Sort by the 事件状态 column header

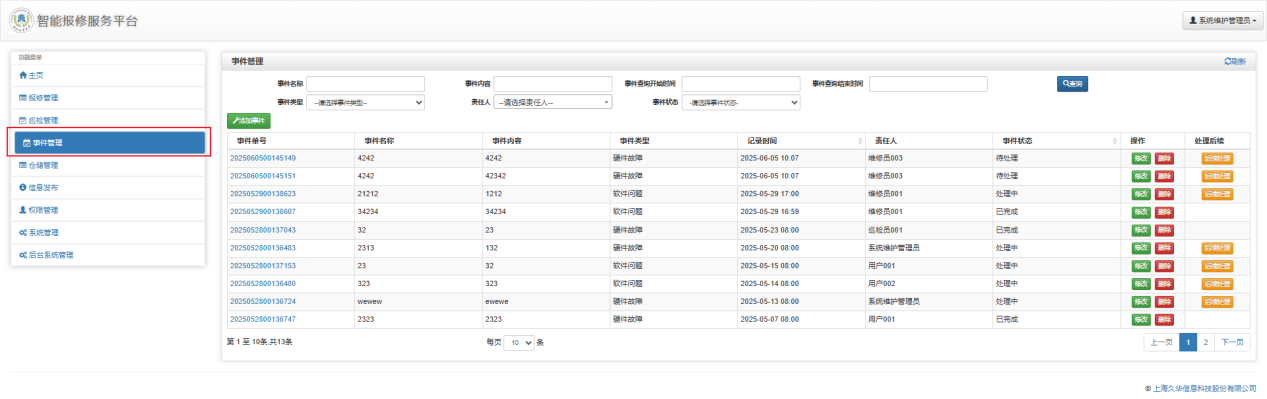tap(1056, 140)
